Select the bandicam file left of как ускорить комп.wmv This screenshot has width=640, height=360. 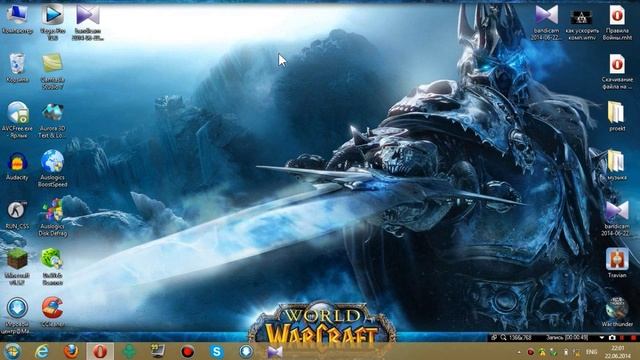click(547, 21)
